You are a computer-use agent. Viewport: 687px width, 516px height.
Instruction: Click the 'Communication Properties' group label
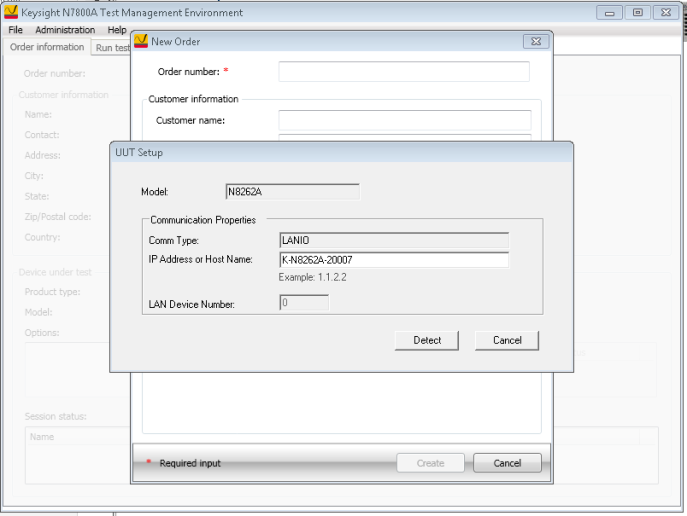tap(203, 220)
